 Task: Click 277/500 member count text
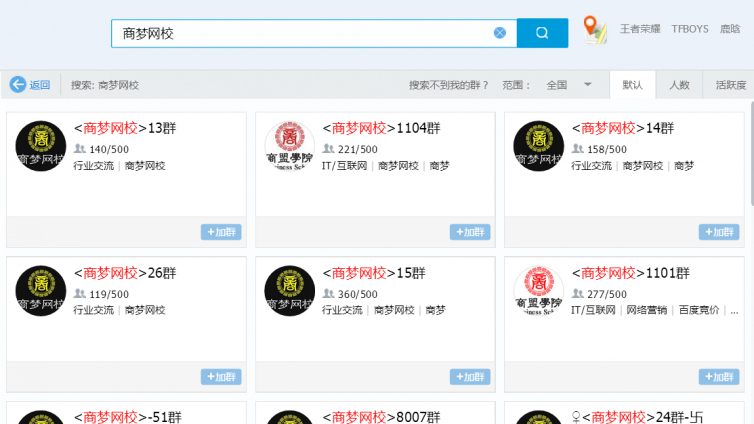click(x=607, y=294)
